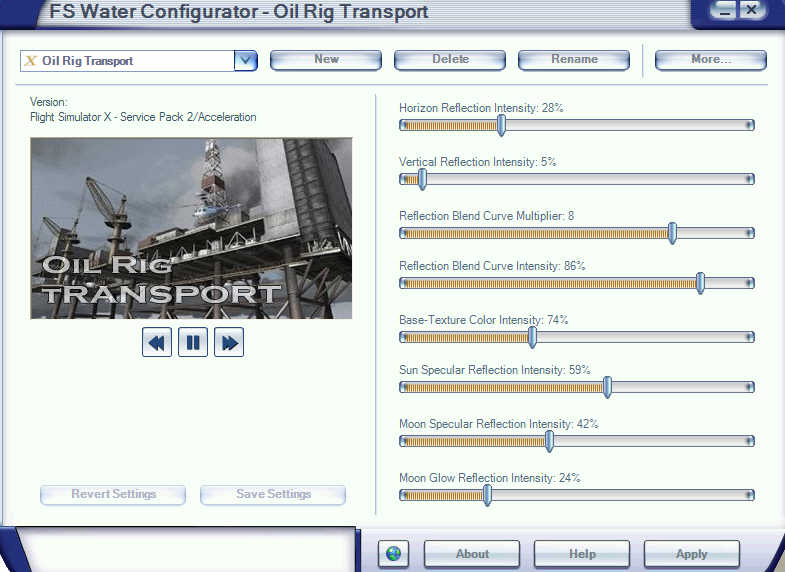Screen dimensions: 785x572
Task: Click the Moon Specular Reflection Intensity slider handle
Action: coord(549,441)
